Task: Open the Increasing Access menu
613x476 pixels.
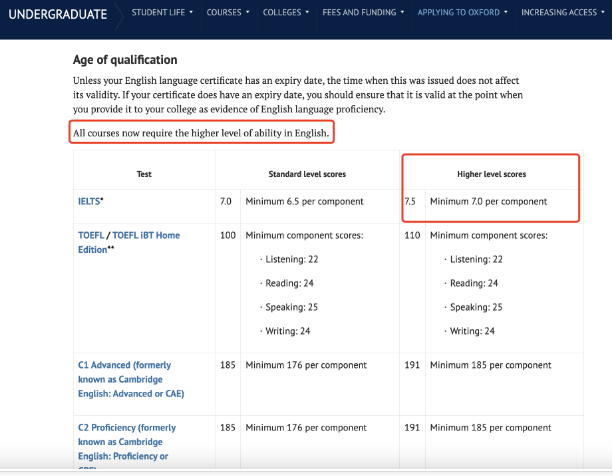Action: click(x=563, y=13)
